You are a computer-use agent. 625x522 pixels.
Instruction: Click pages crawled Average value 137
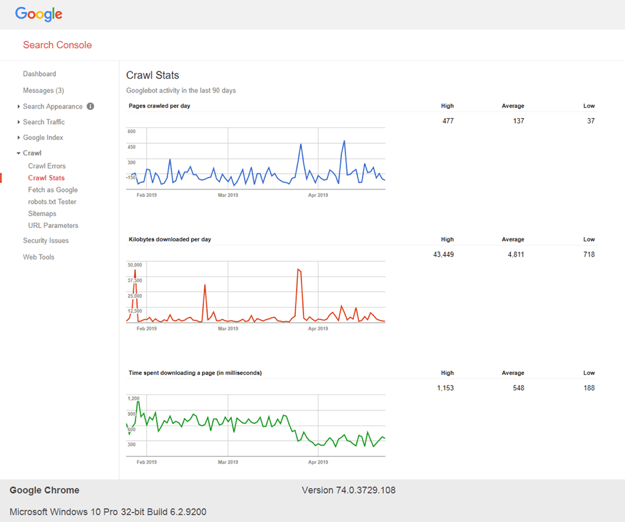click(519, 121)
